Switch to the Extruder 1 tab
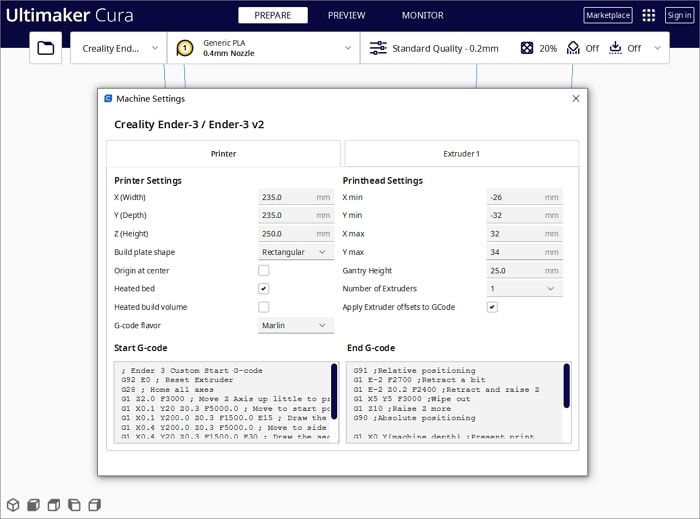 coord(461,154)
